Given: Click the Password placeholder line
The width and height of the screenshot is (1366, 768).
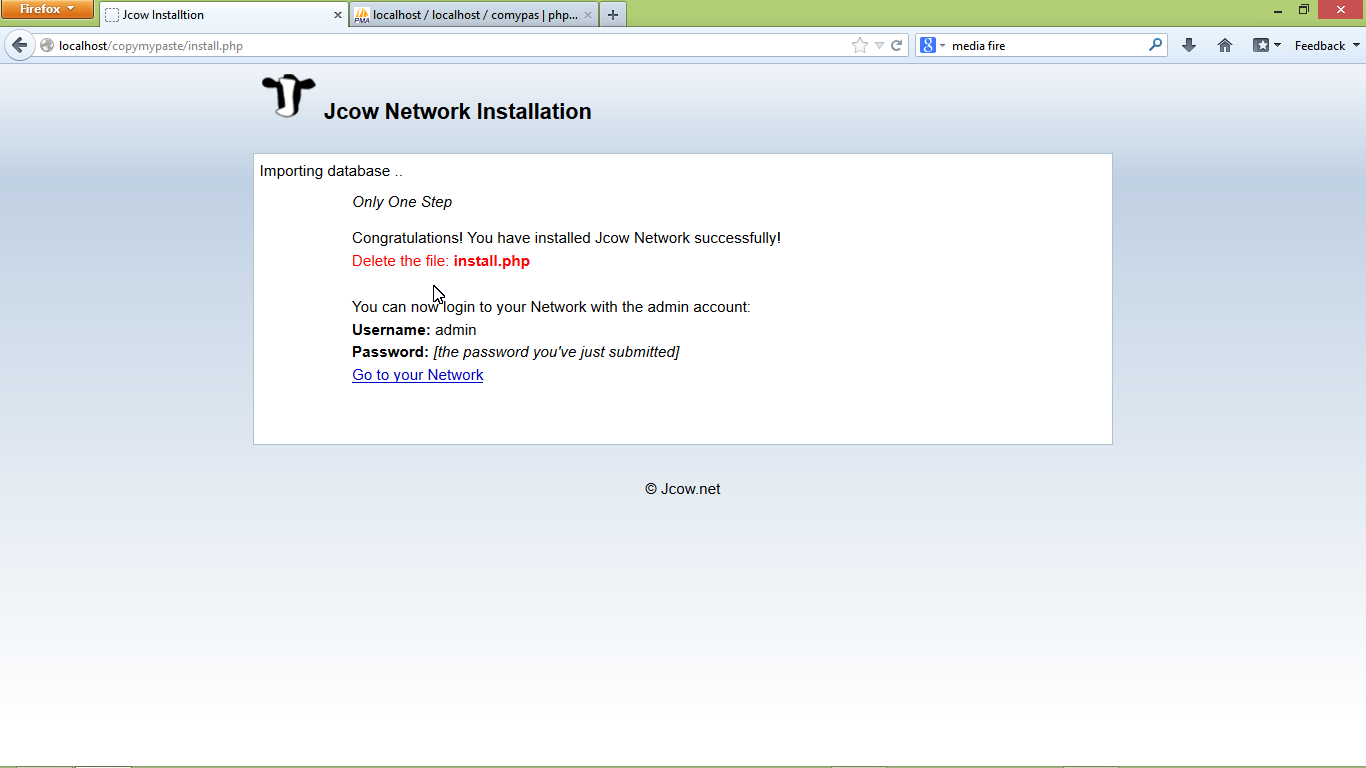Looking at the screenshot, I should click(516, 352).
